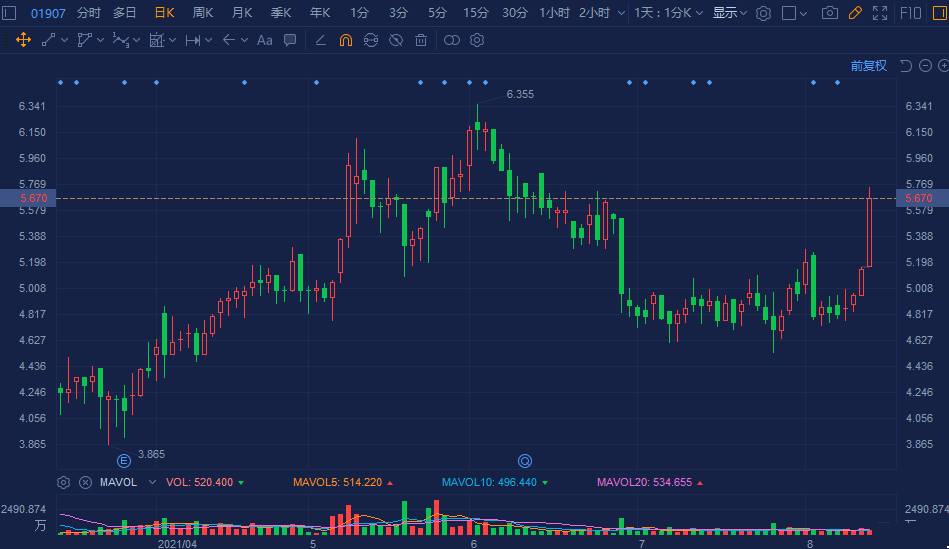Switch to 分时 intraday tab

tap(89, 13)
